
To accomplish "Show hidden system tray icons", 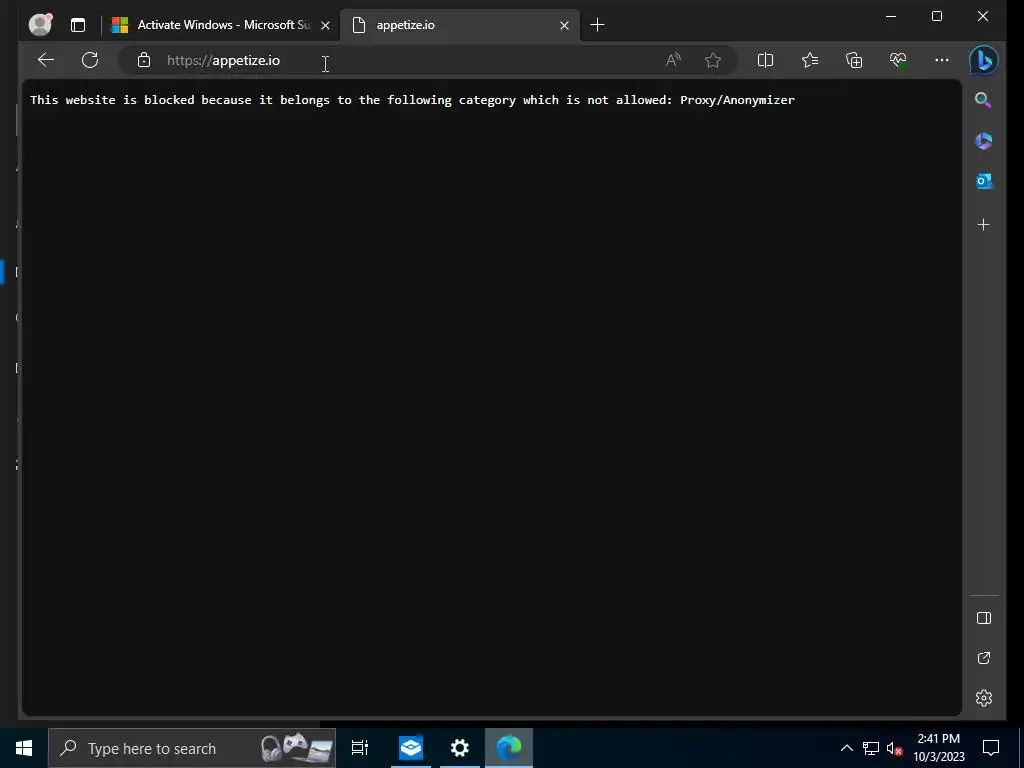I will [846, 748].
